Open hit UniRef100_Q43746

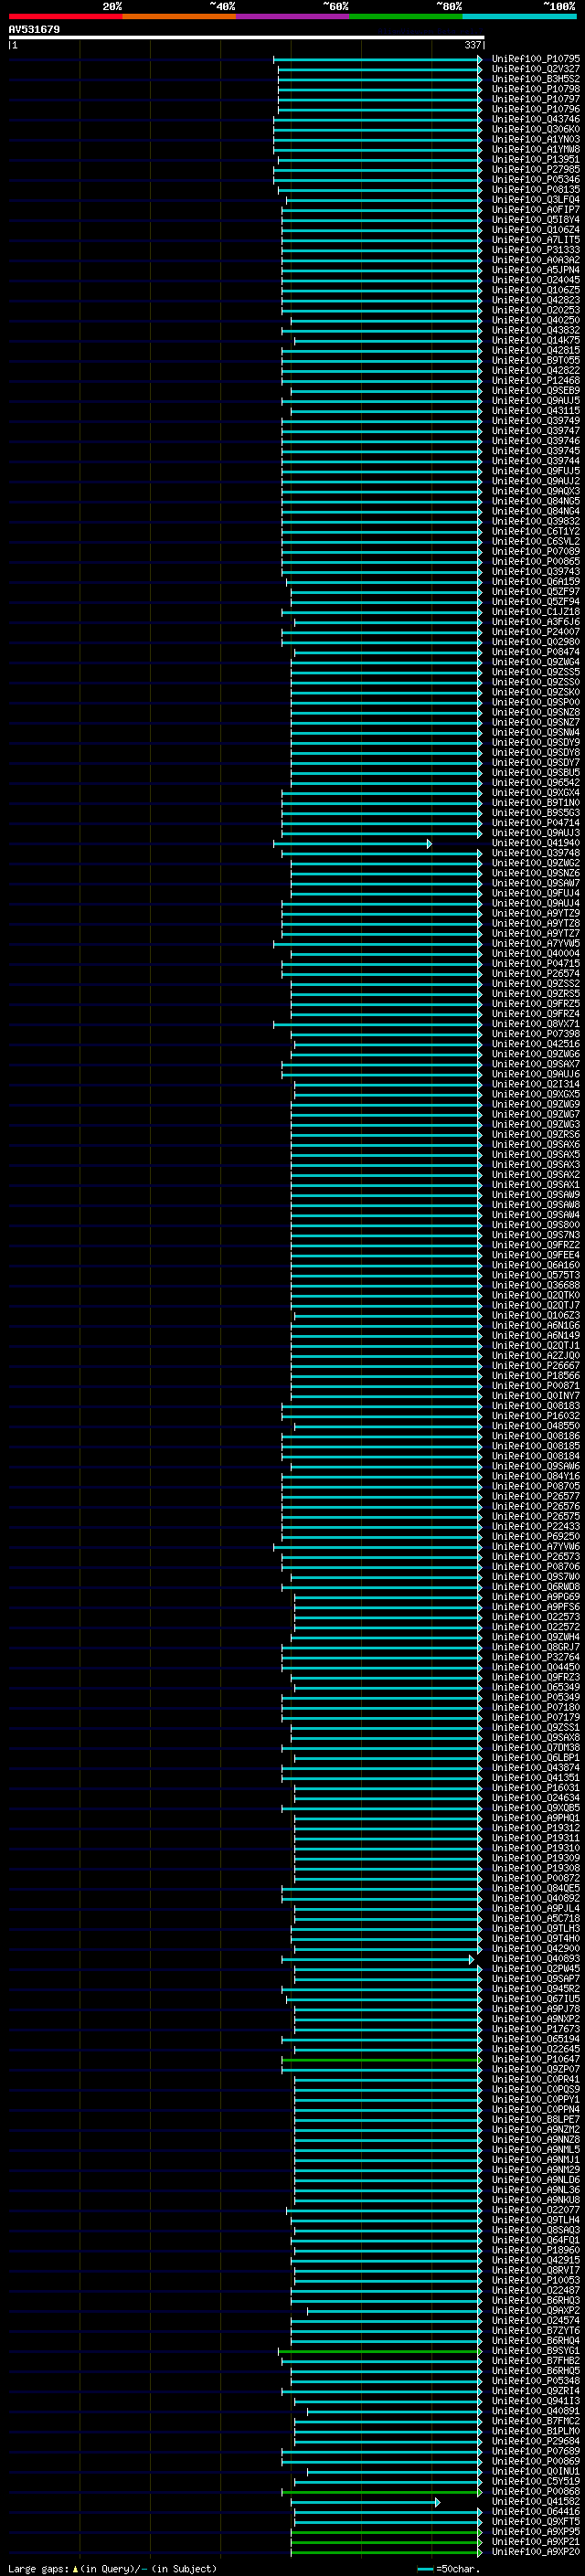(535, 119)
